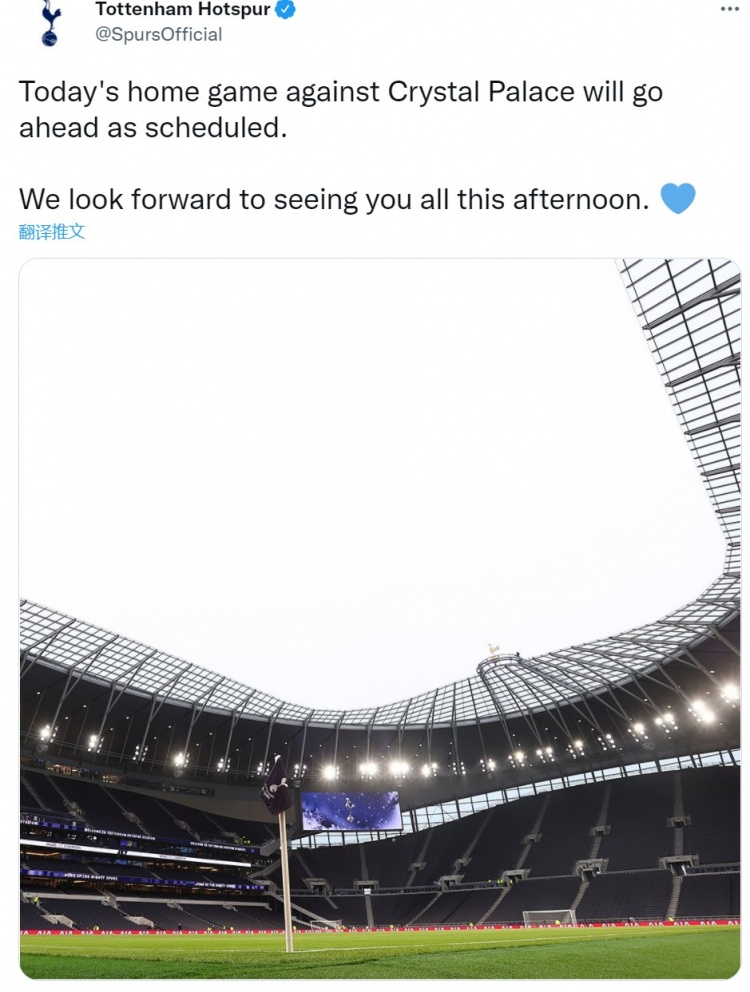The width and height of the screenshot is (750, 992).
Task: Click the grass pitch in the photo
Action: pyautogui.click(x=380, y=954)
